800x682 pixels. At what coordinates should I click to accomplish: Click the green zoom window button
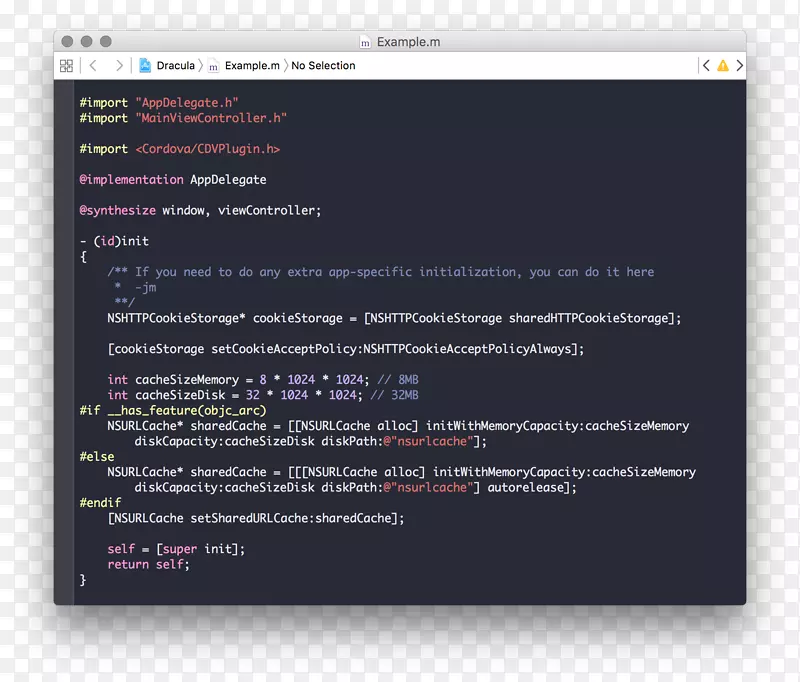pos(106,42)
